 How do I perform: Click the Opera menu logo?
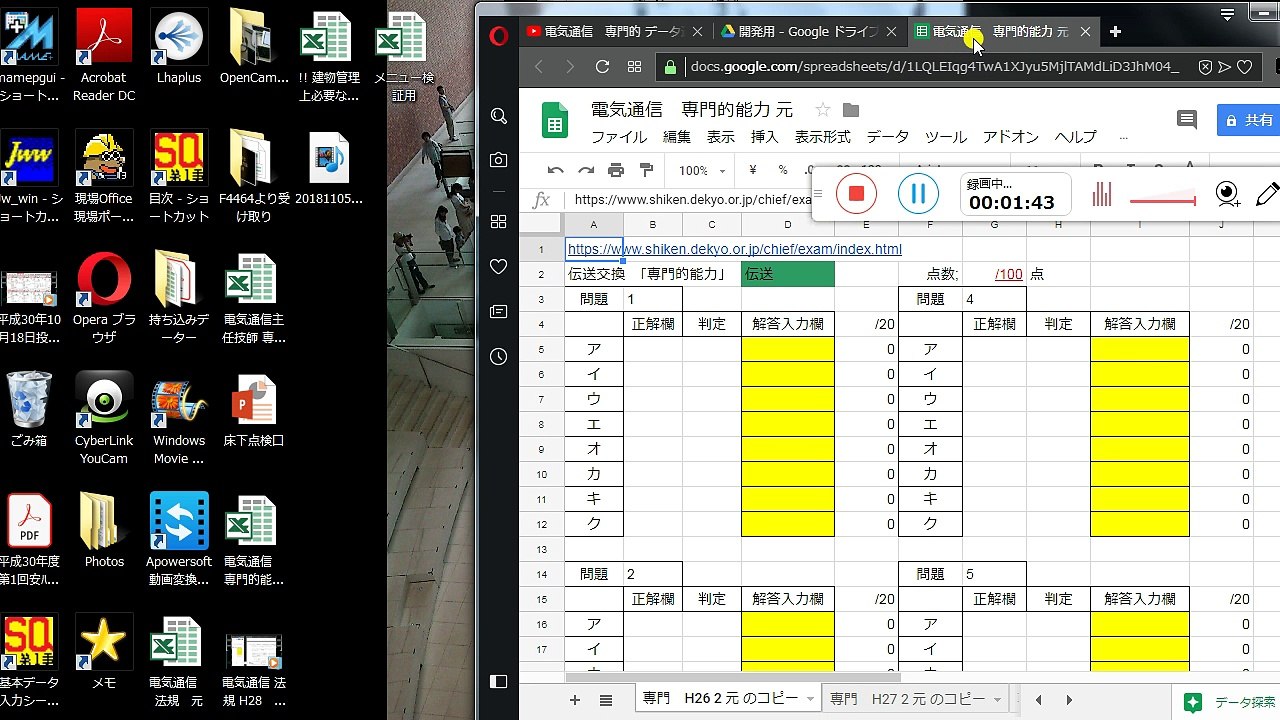(x=499, y=36)
